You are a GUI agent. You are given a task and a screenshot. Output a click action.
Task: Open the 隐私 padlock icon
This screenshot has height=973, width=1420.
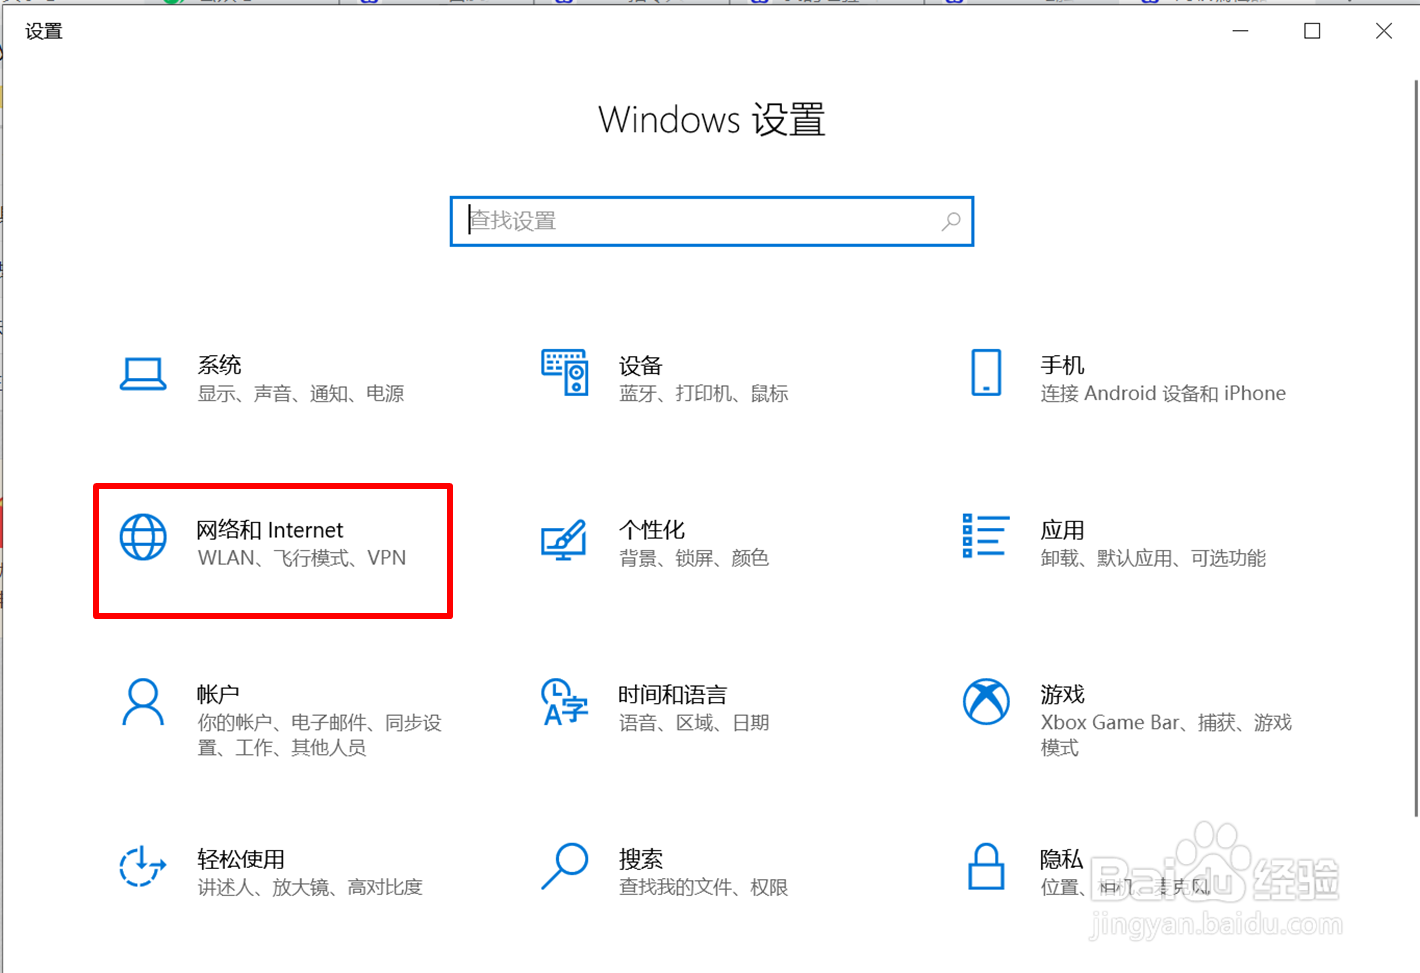(986, 866)
